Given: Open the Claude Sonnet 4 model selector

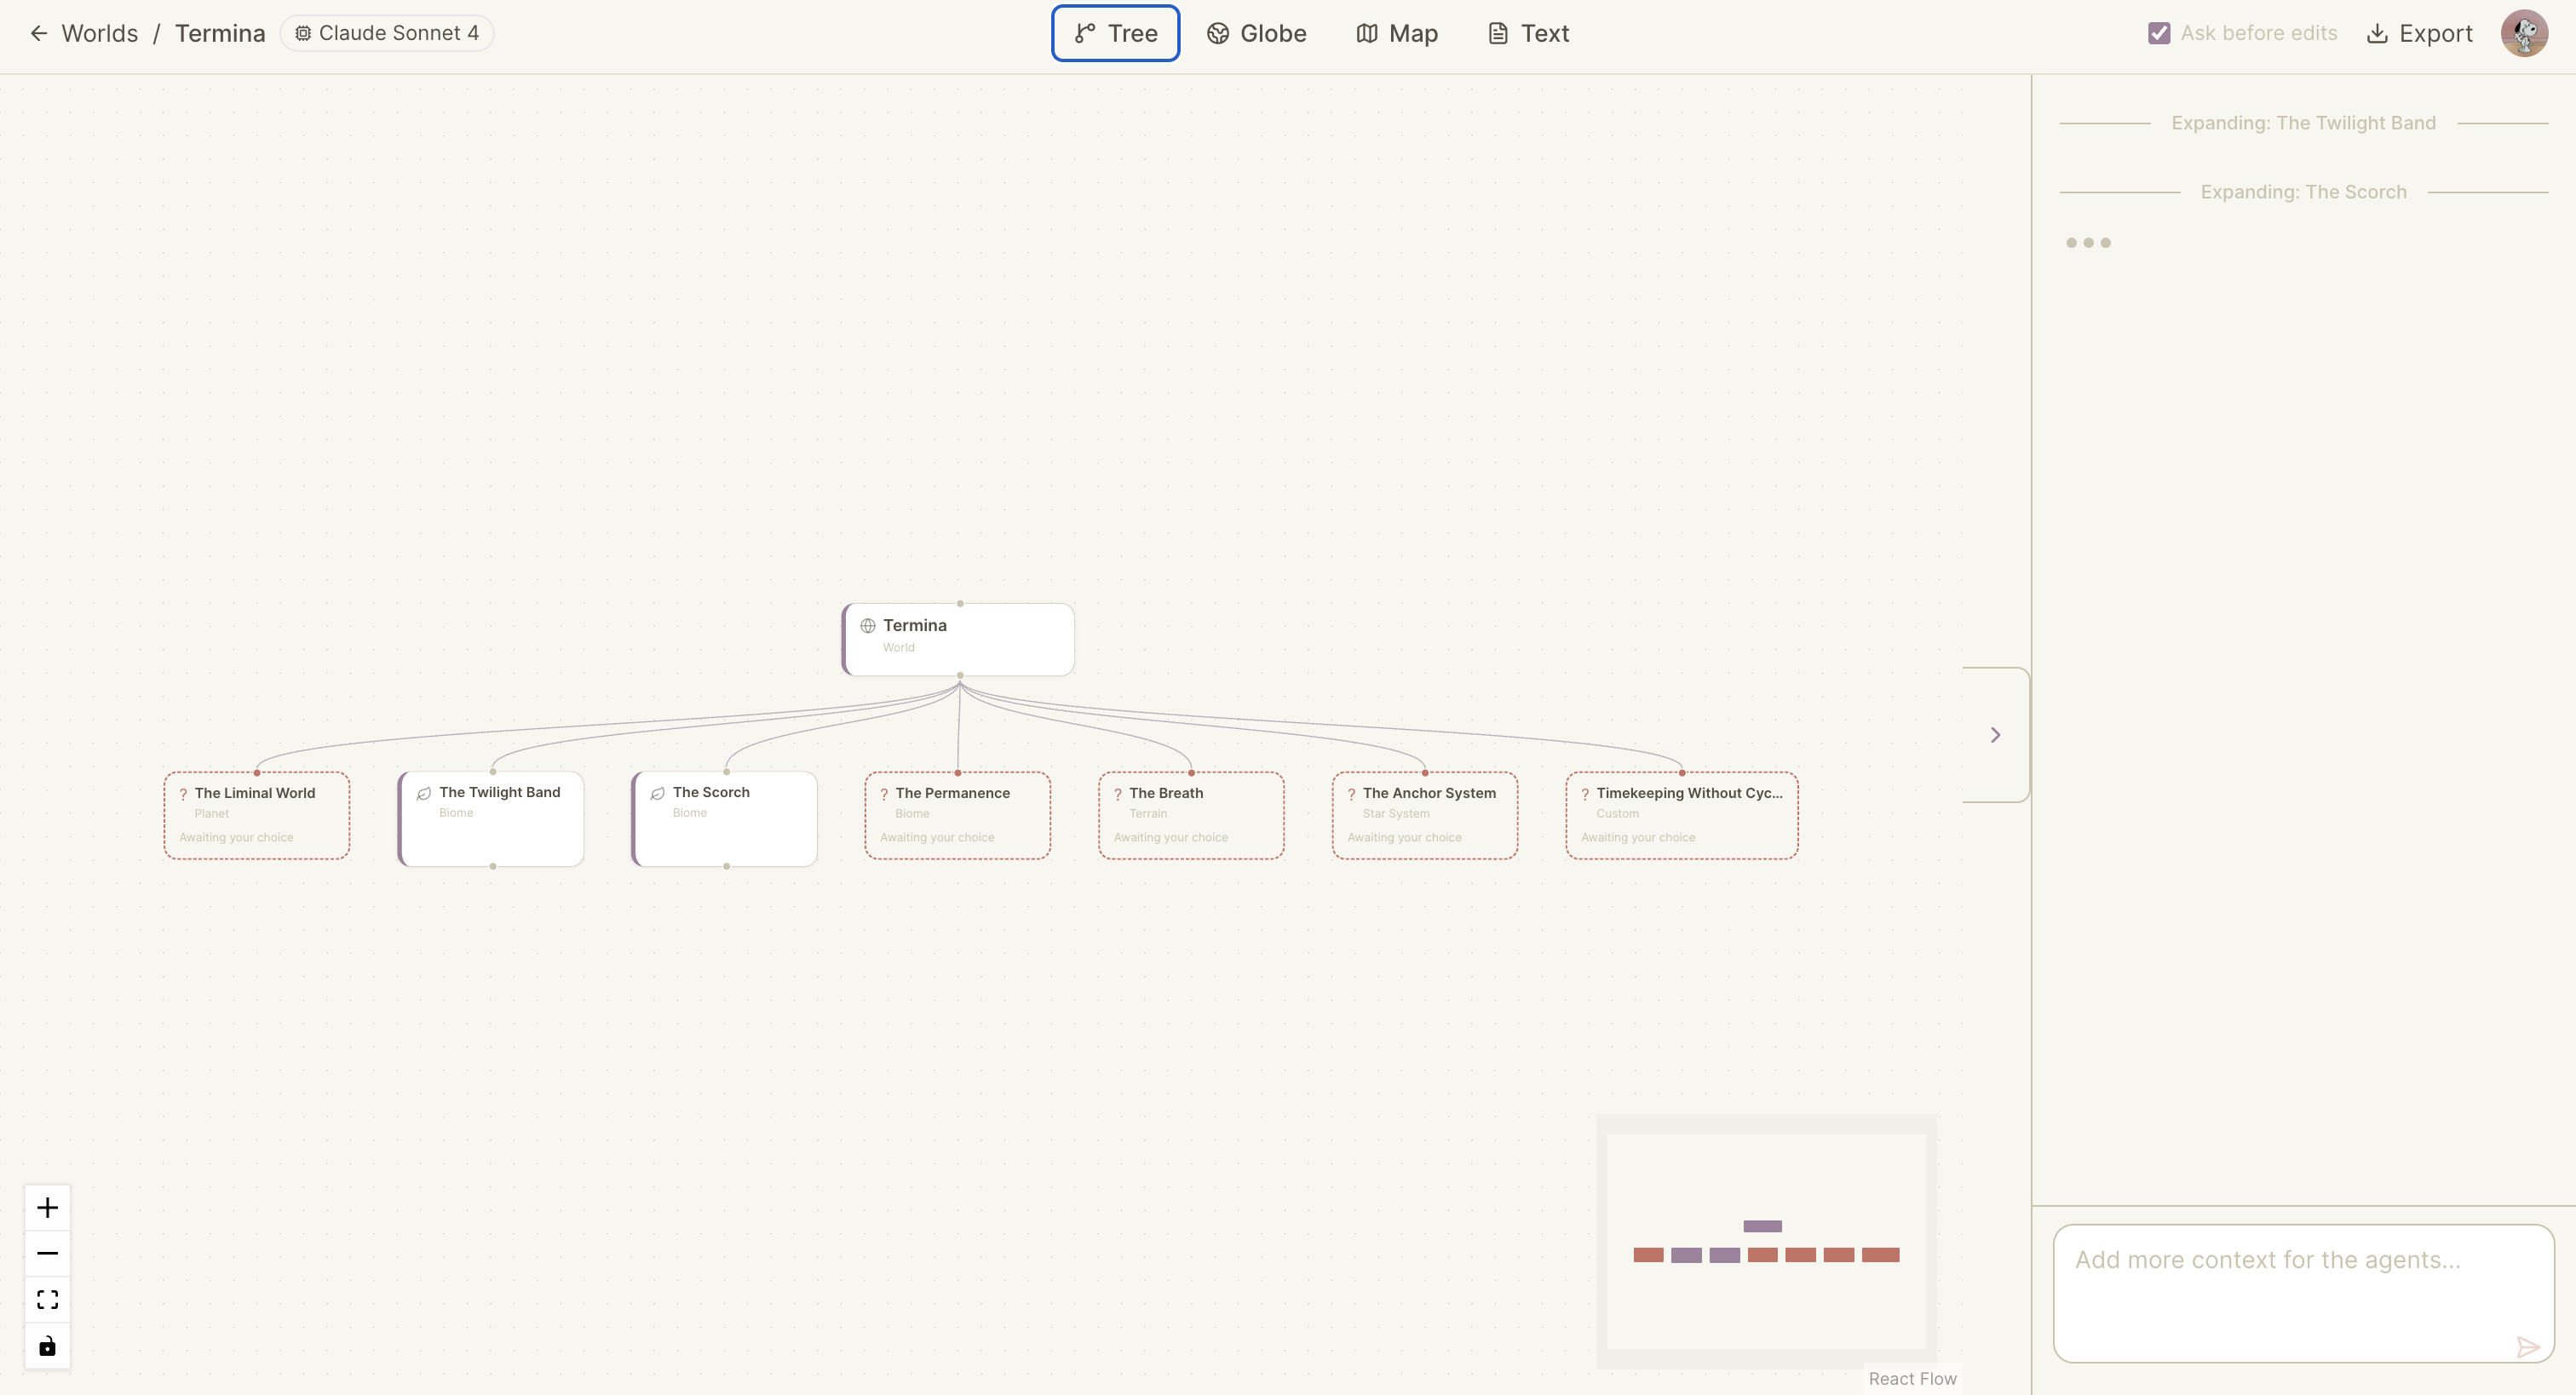Looking at the screenshot, I should [x=387, y=34].
